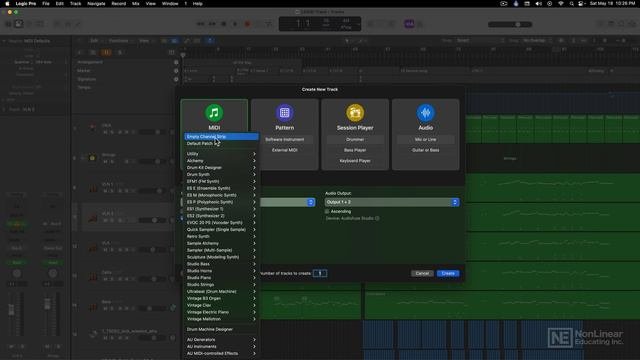
Task: Choose Studio Piano from instrument menu
Action: pos(221,278)
